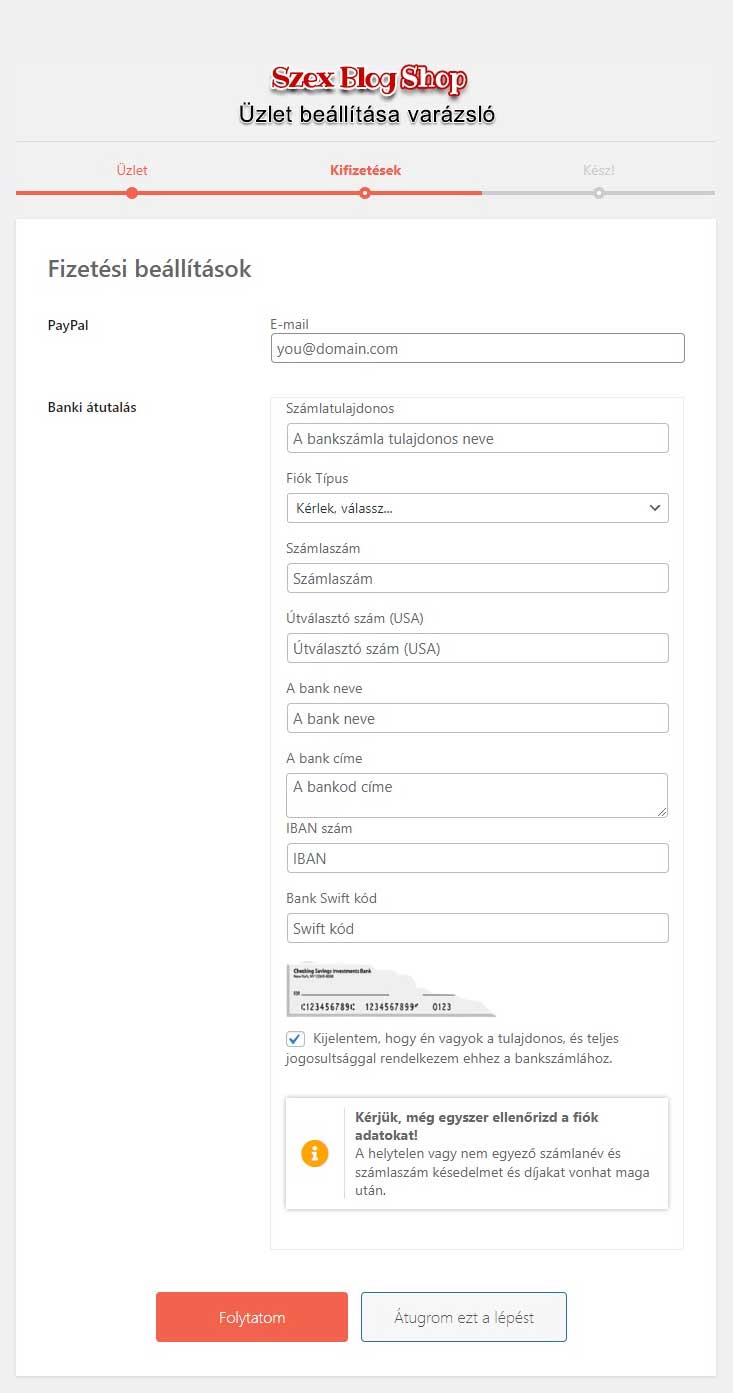Click the Bank Swift kód field
Viewport: 733px width, 1393px height.
point(477,928)
